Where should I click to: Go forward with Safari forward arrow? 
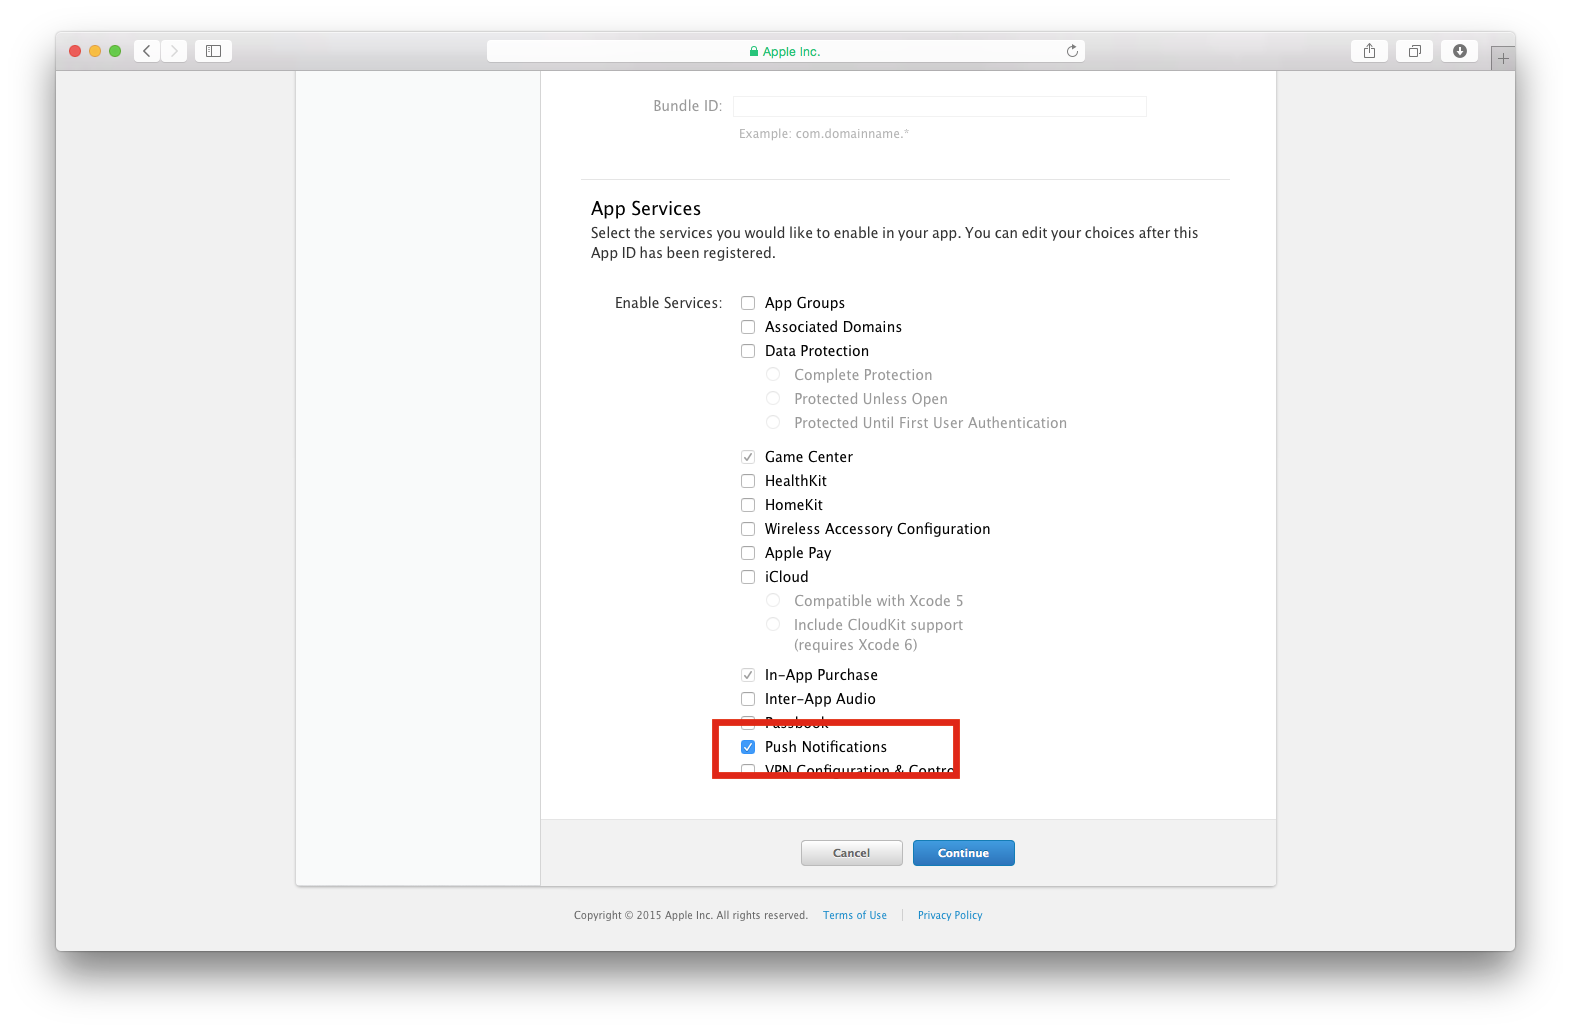tap(174, 51)
